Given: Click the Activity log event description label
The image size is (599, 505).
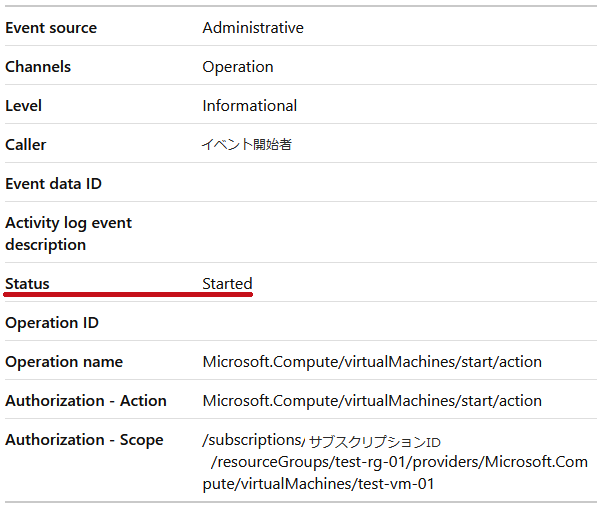Looking at the screenshot, I should [x=68, y=234].
